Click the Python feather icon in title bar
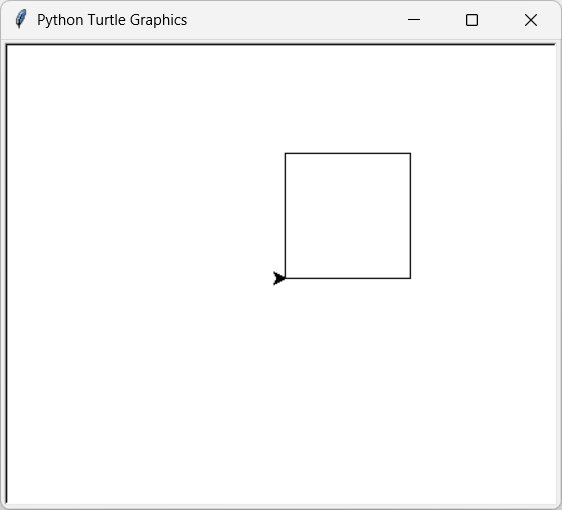 tap(21, 19)
